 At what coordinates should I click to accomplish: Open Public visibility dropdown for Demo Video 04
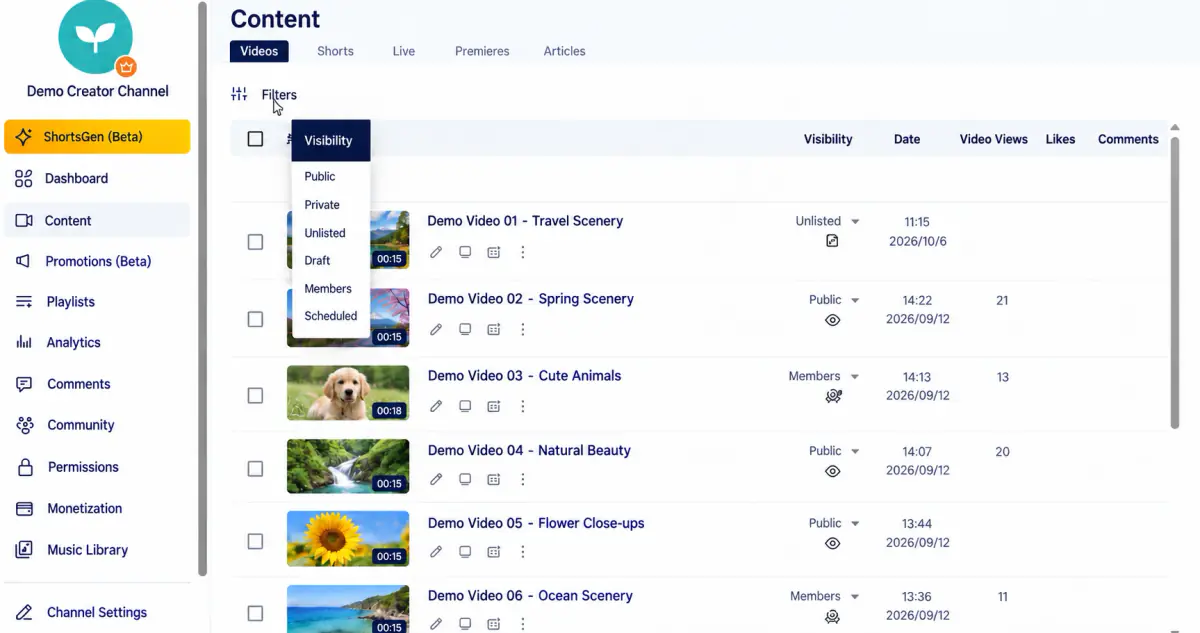tap(834, 451)
